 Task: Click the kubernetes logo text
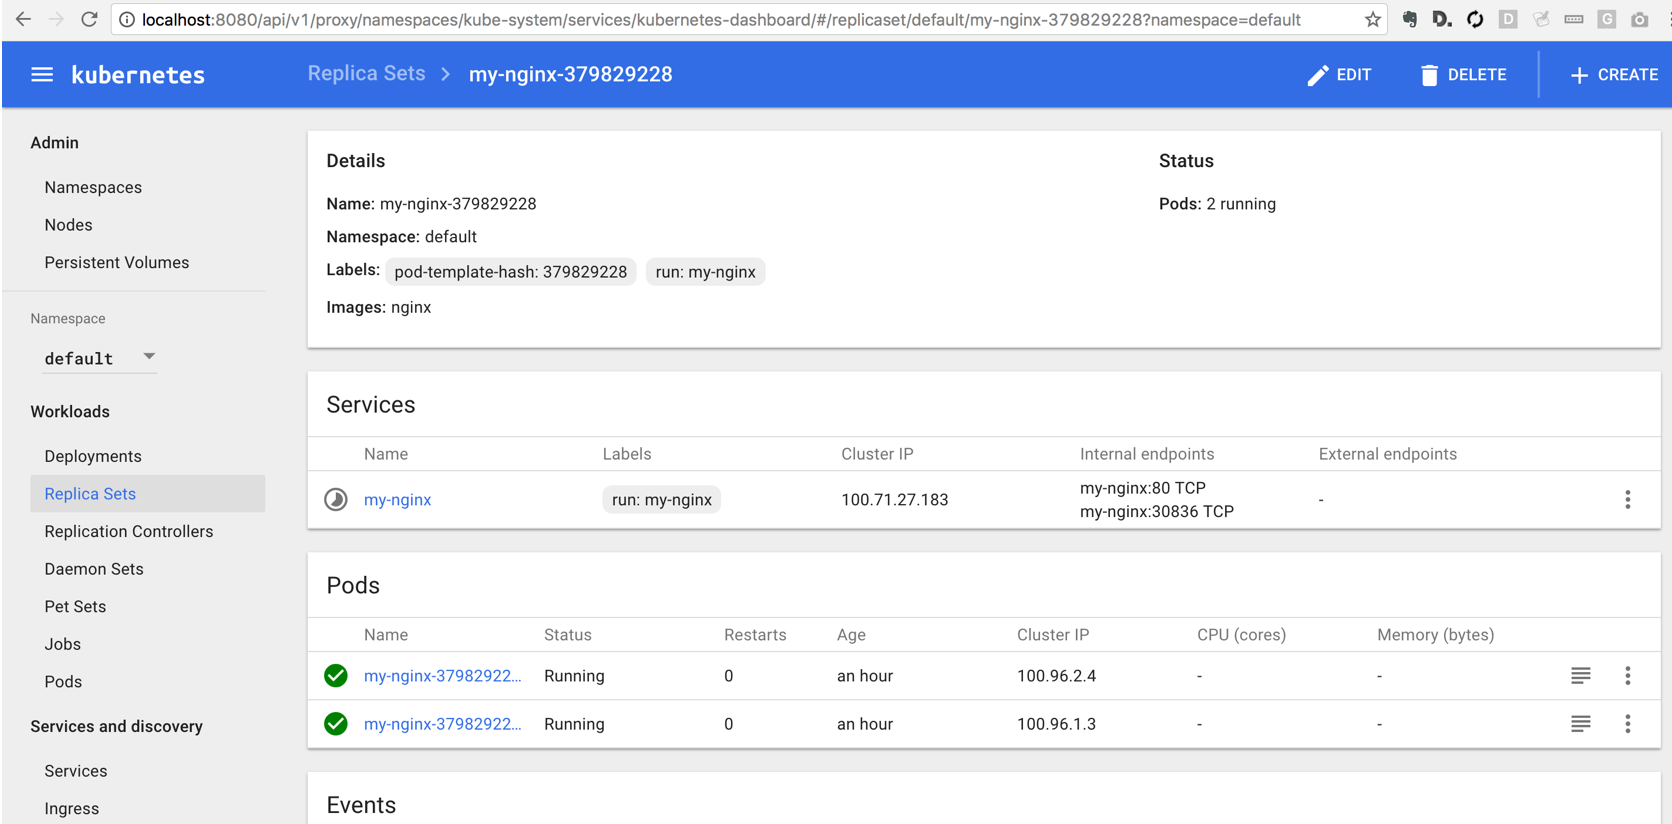tap(138, 75)
